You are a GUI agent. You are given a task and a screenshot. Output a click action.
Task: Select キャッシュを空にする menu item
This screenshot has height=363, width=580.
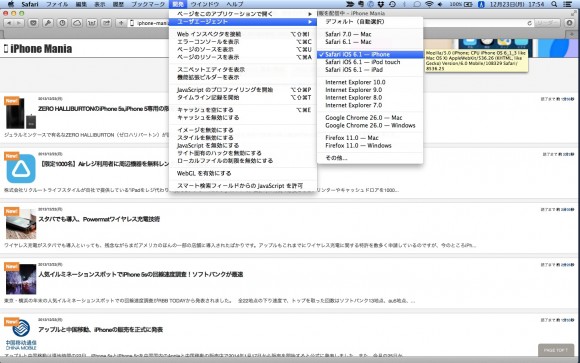click(243, 110)
